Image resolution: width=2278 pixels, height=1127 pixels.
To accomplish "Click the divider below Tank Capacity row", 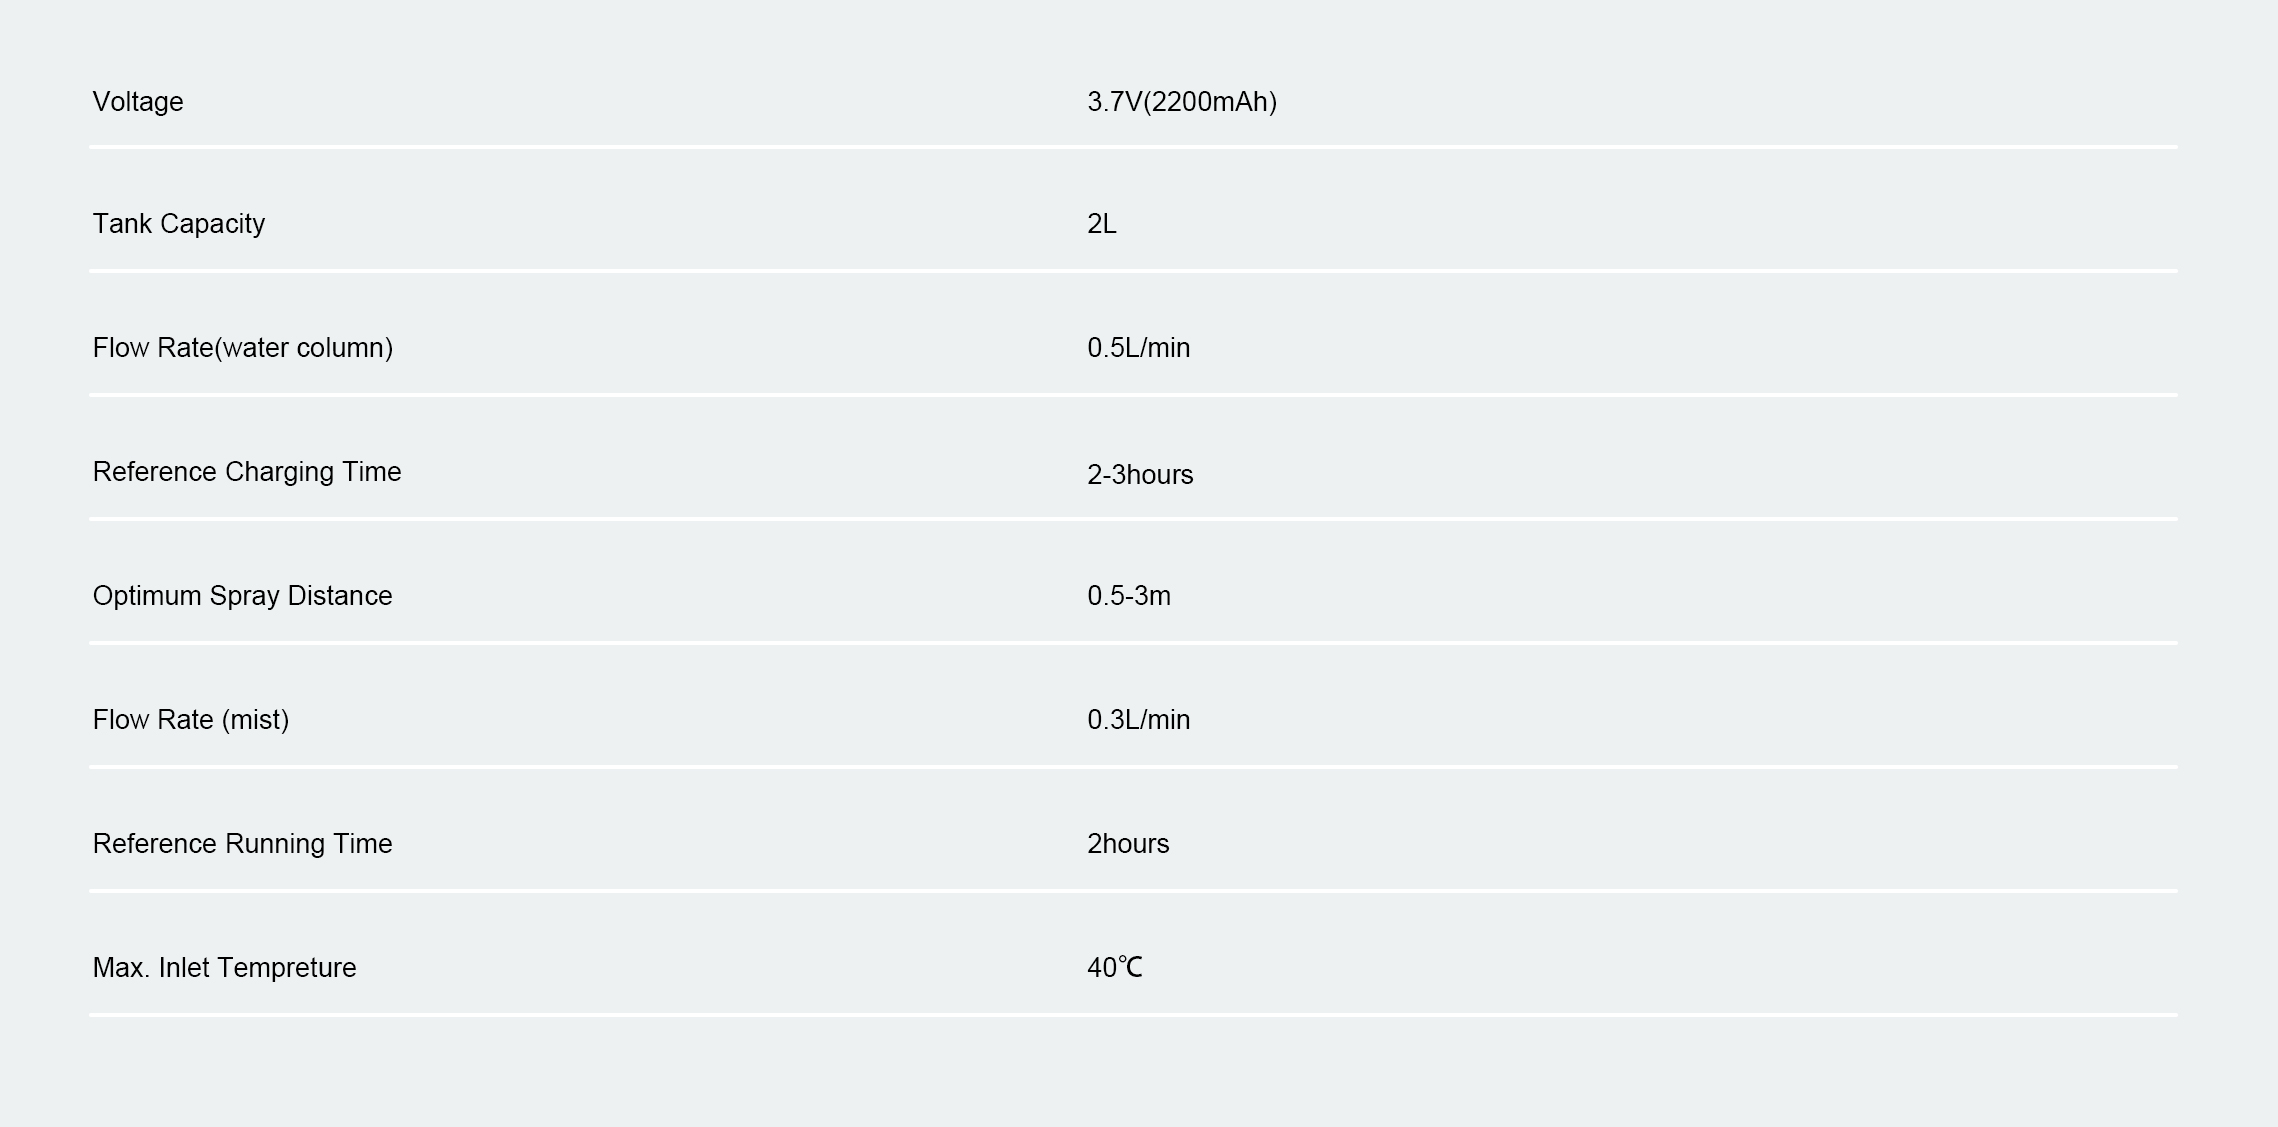I will [1133, 271].
